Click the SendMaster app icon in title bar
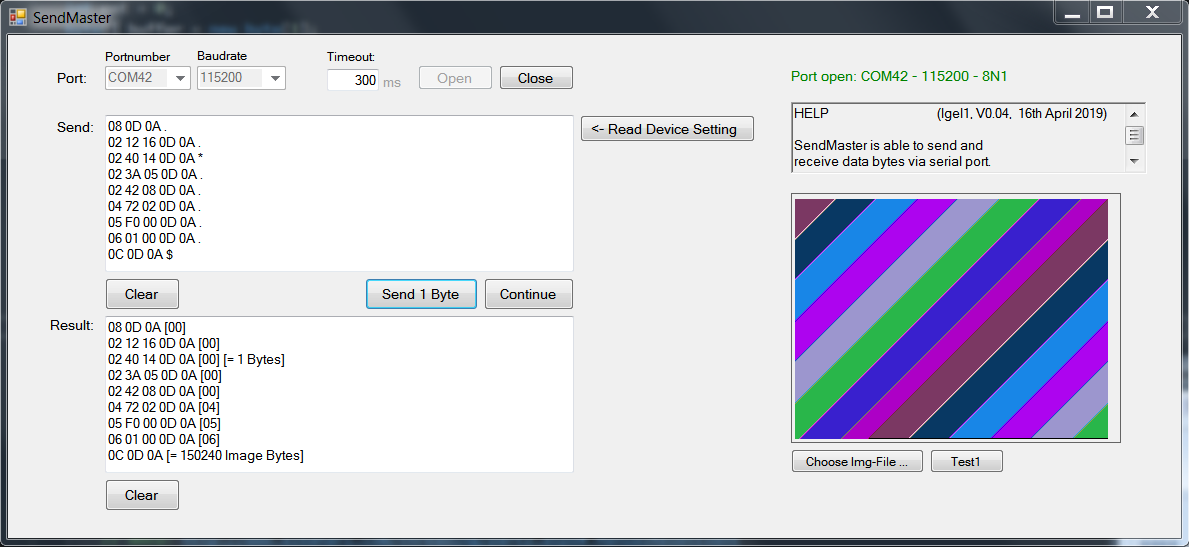 tap(17, 17)
